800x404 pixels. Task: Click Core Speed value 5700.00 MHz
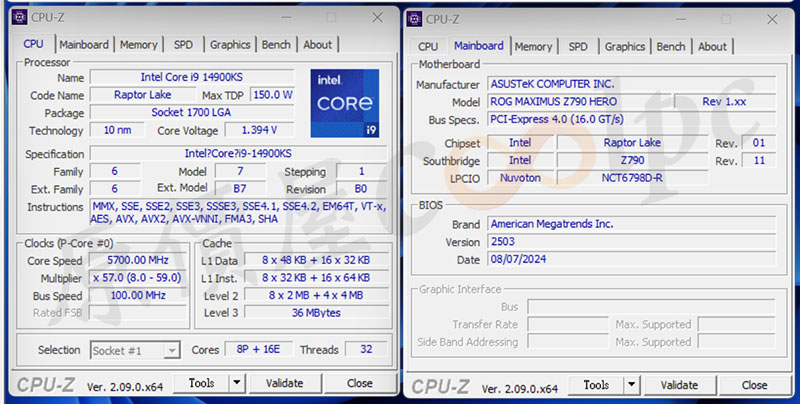(138, 260)
